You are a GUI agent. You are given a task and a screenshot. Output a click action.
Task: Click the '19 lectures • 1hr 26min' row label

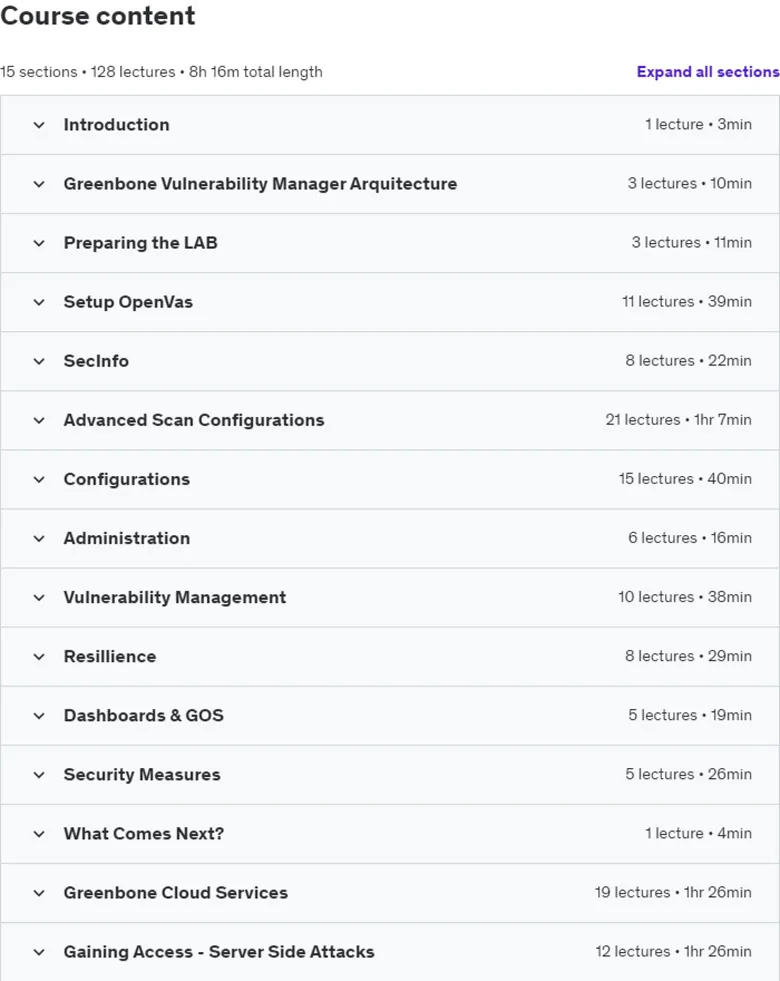pos(673,892)
